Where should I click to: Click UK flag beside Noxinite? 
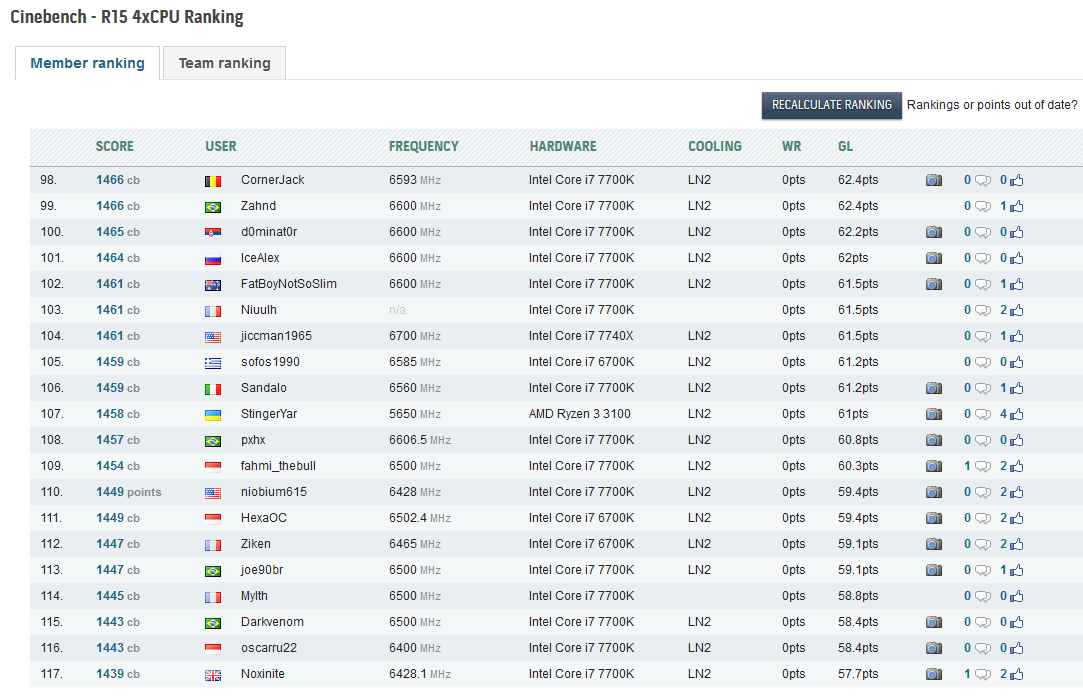point(213,675)
